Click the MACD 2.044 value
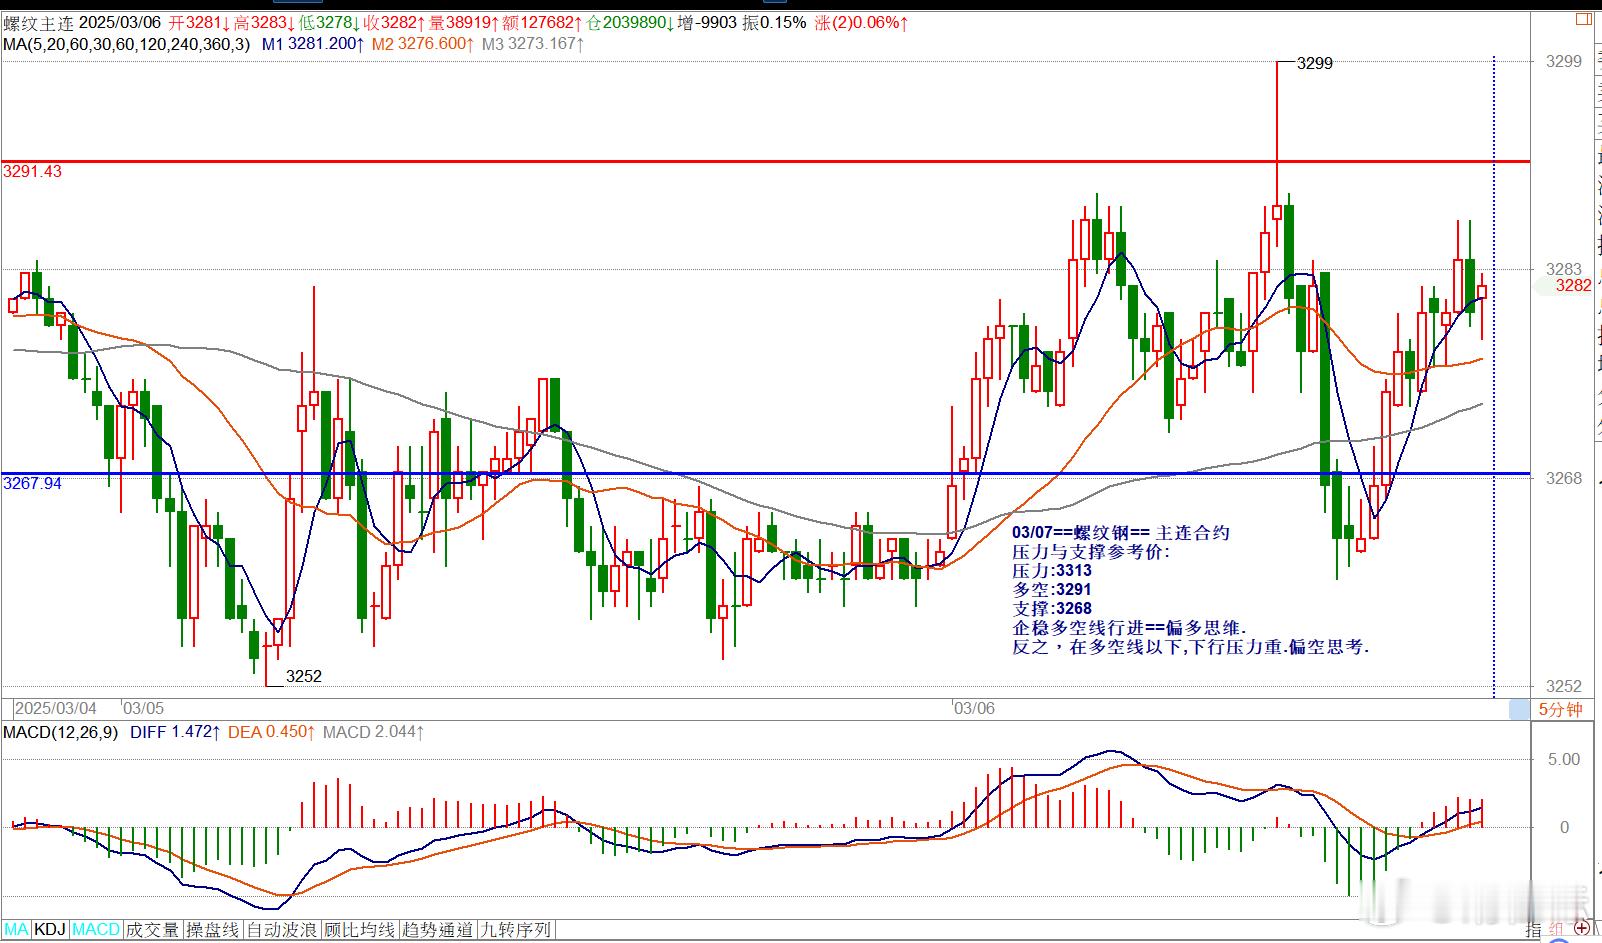Viewport: 1602px width, 943px height. 374,732
